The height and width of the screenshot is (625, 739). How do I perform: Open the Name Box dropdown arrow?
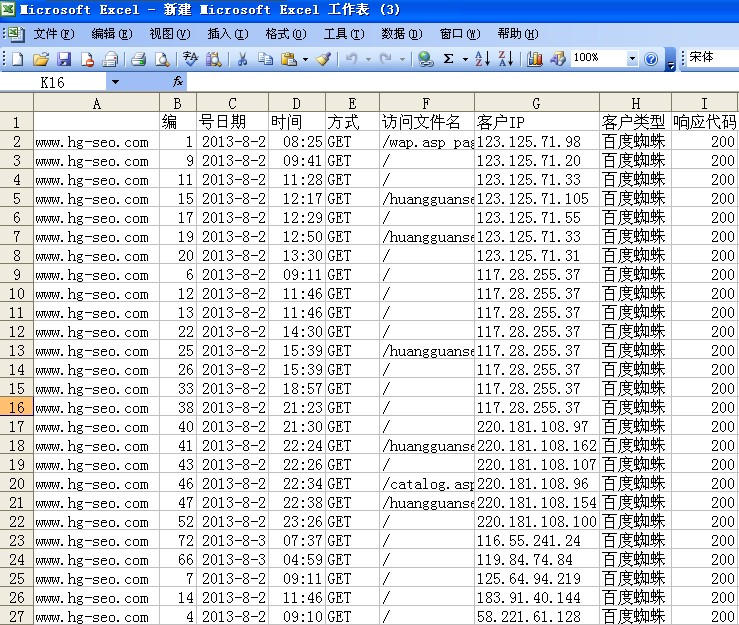pyautogui.click(x=115, y=82)
